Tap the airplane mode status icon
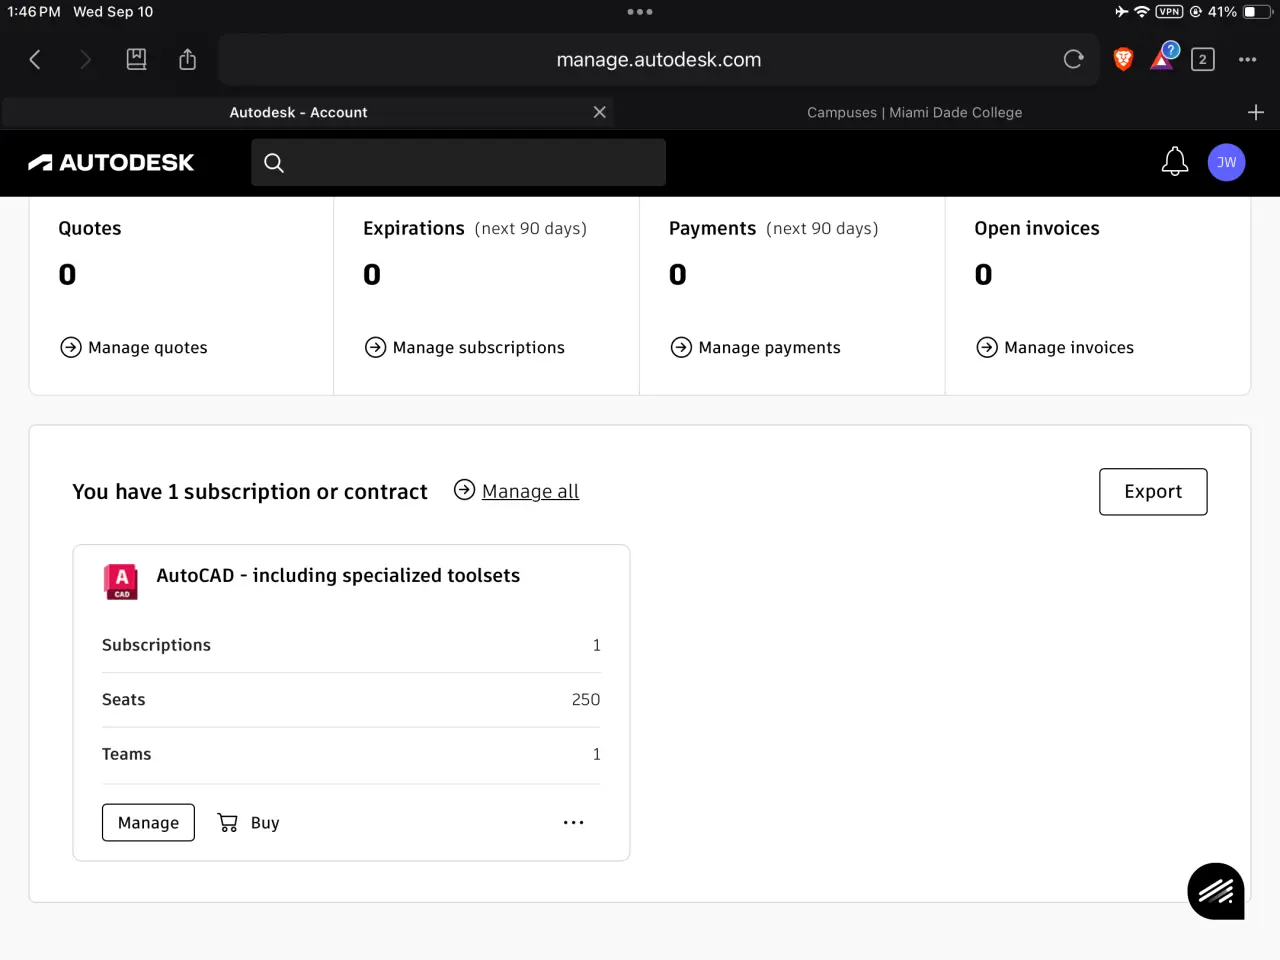The width and height of the screenshot is (1280, 960). (x=1121, y=12)
